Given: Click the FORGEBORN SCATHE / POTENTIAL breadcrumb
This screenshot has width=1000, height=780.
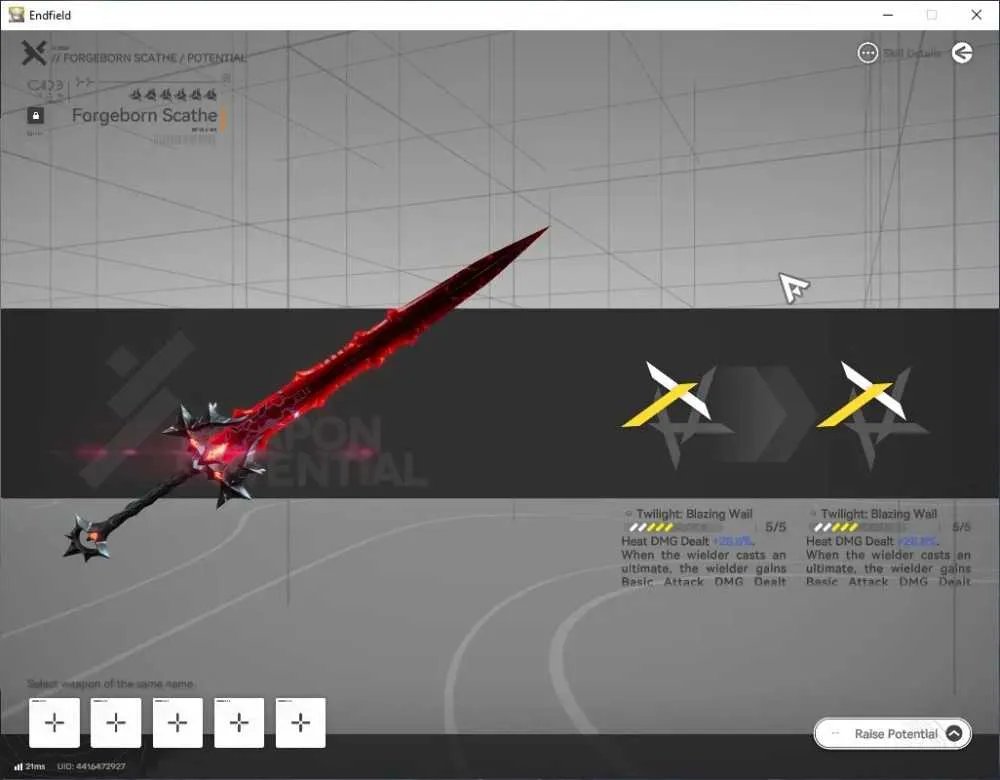Looking at the screenshot, I should pyautogui.click(x=149, y=58).
